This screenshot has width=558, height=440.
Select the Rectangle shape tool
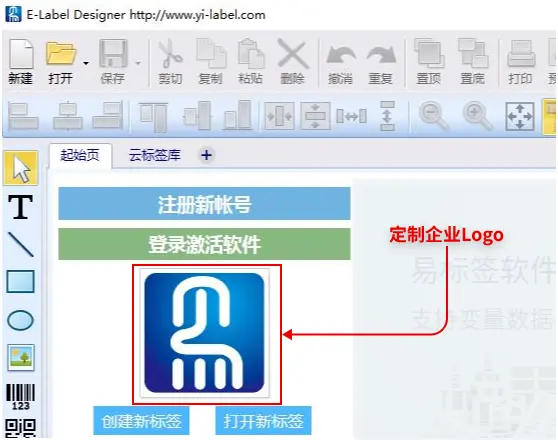21,281
